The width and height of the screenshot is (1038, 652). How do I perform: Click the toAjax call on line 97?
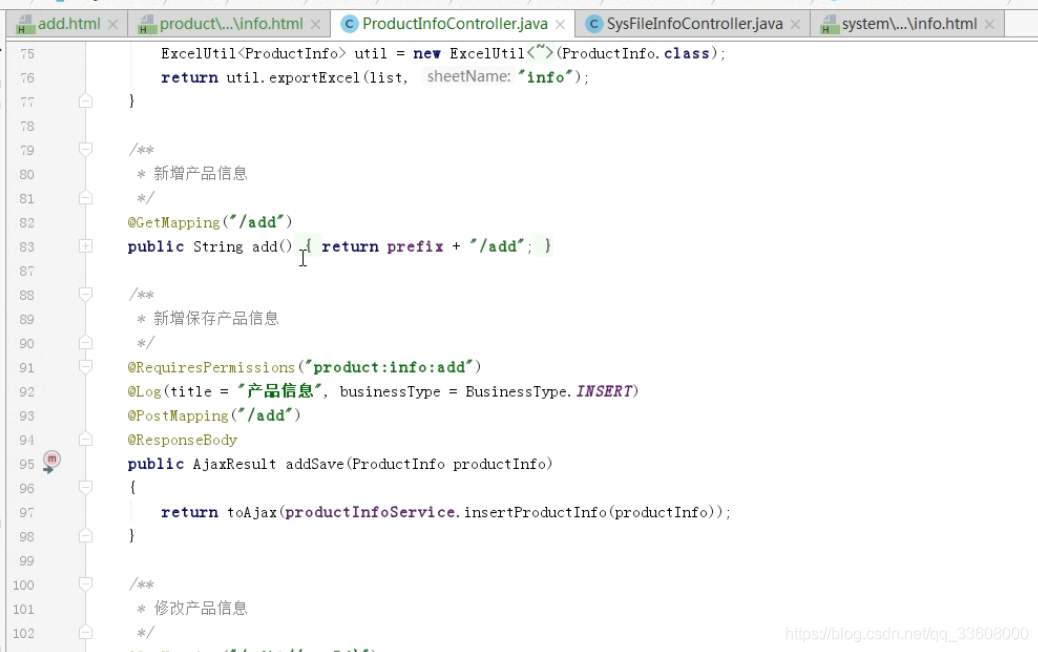click(x=252, y=512)
